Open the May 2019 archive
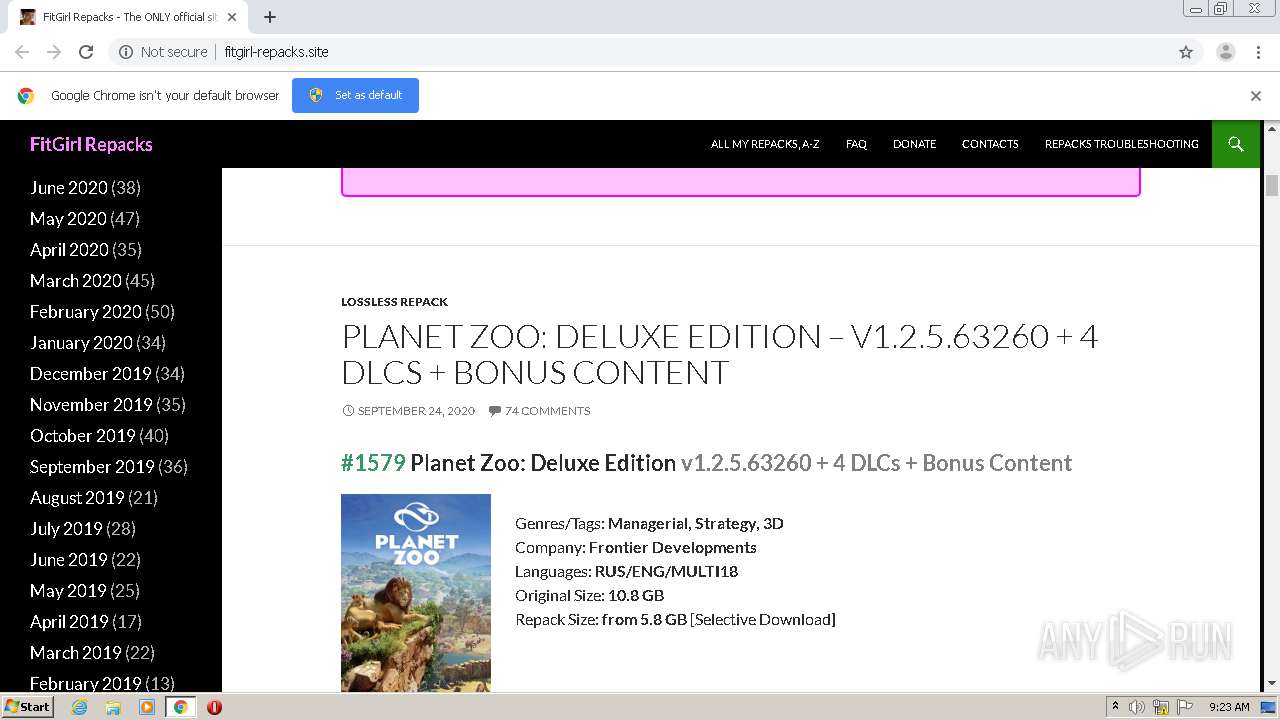1280x720 pixels. [x=68, y=591]
